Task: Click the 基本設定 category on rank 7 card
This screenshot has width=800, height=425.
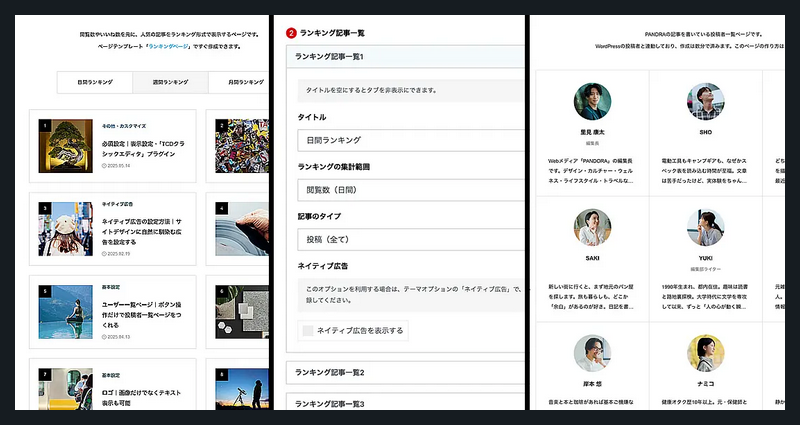Action: point(111,375)
